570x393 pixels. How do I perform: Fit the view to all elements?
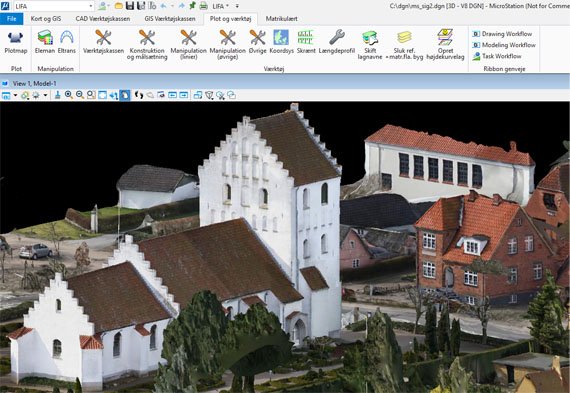pyautogui.click(x=103, y=95)
